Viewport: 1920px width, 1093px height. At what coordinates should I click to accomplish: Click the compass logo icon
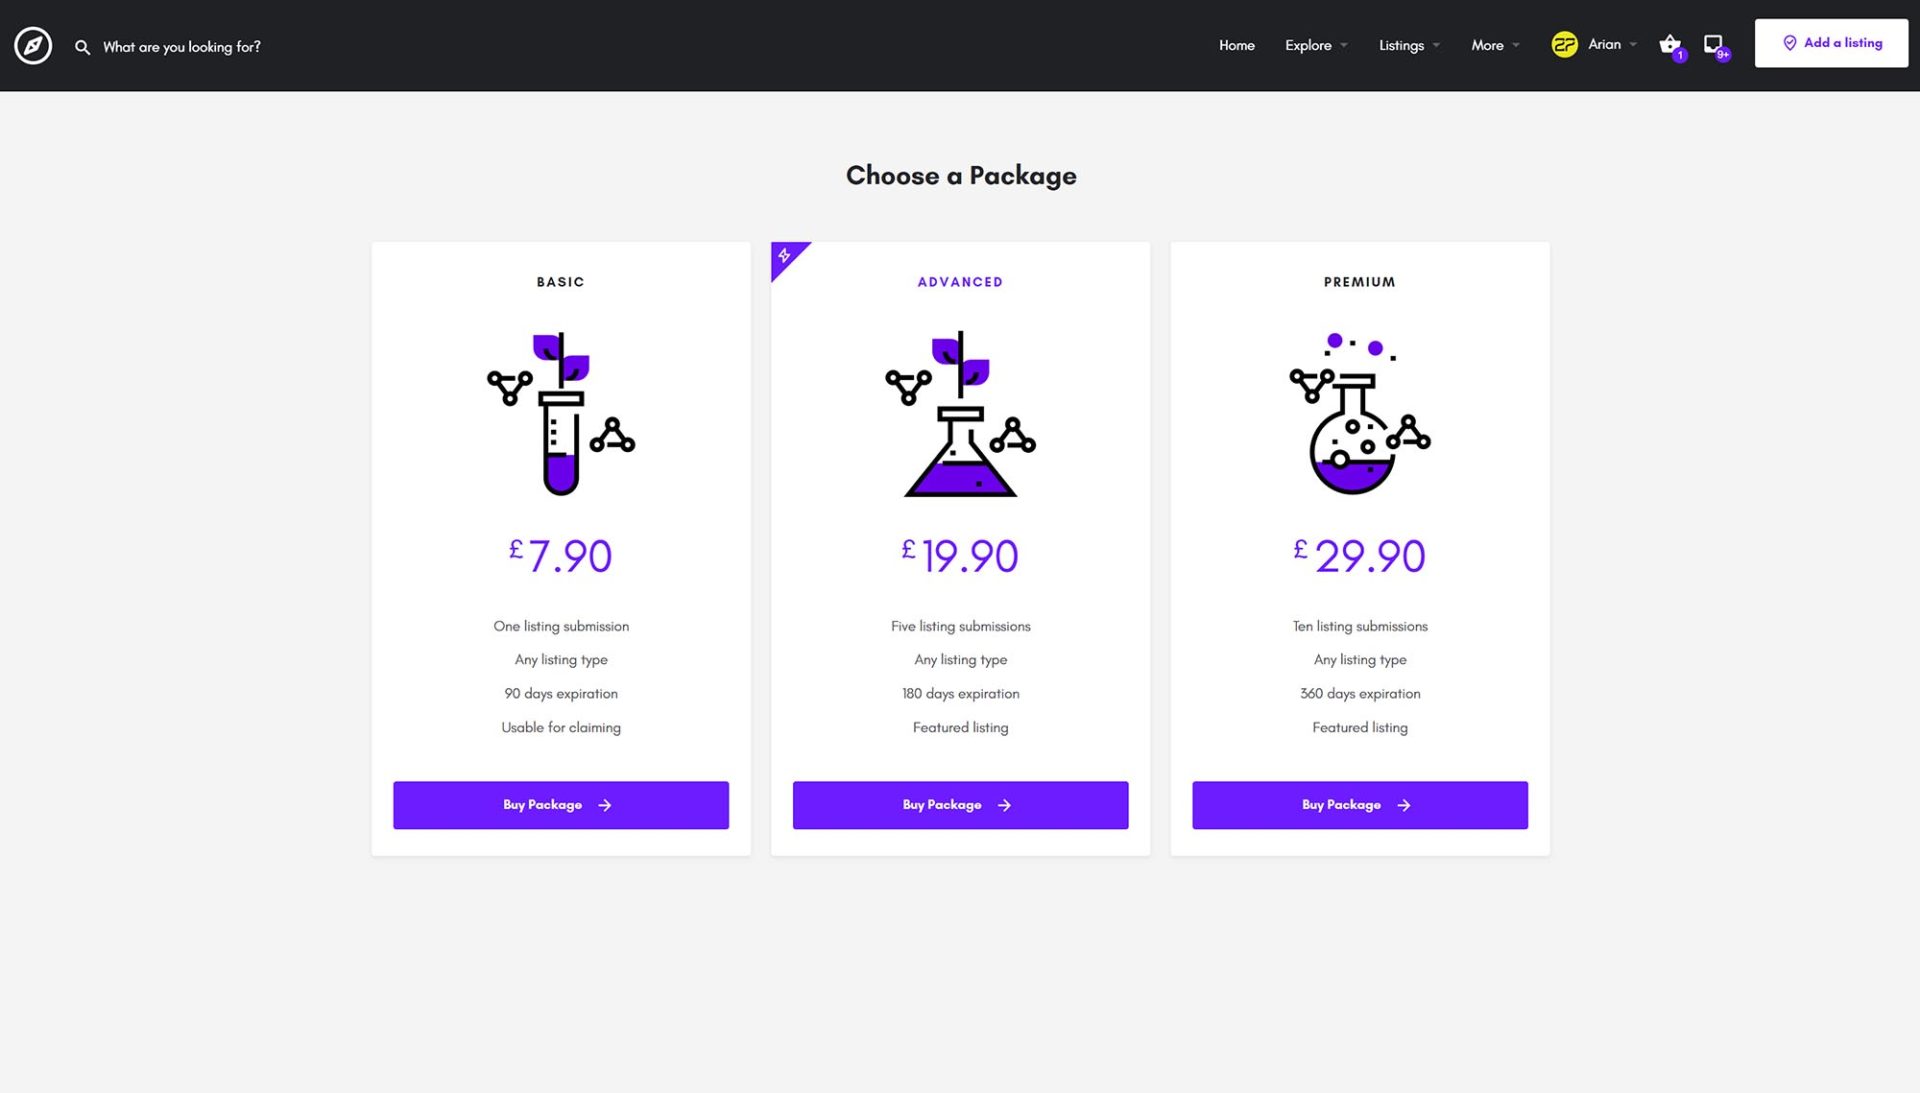tap(33, 46)
